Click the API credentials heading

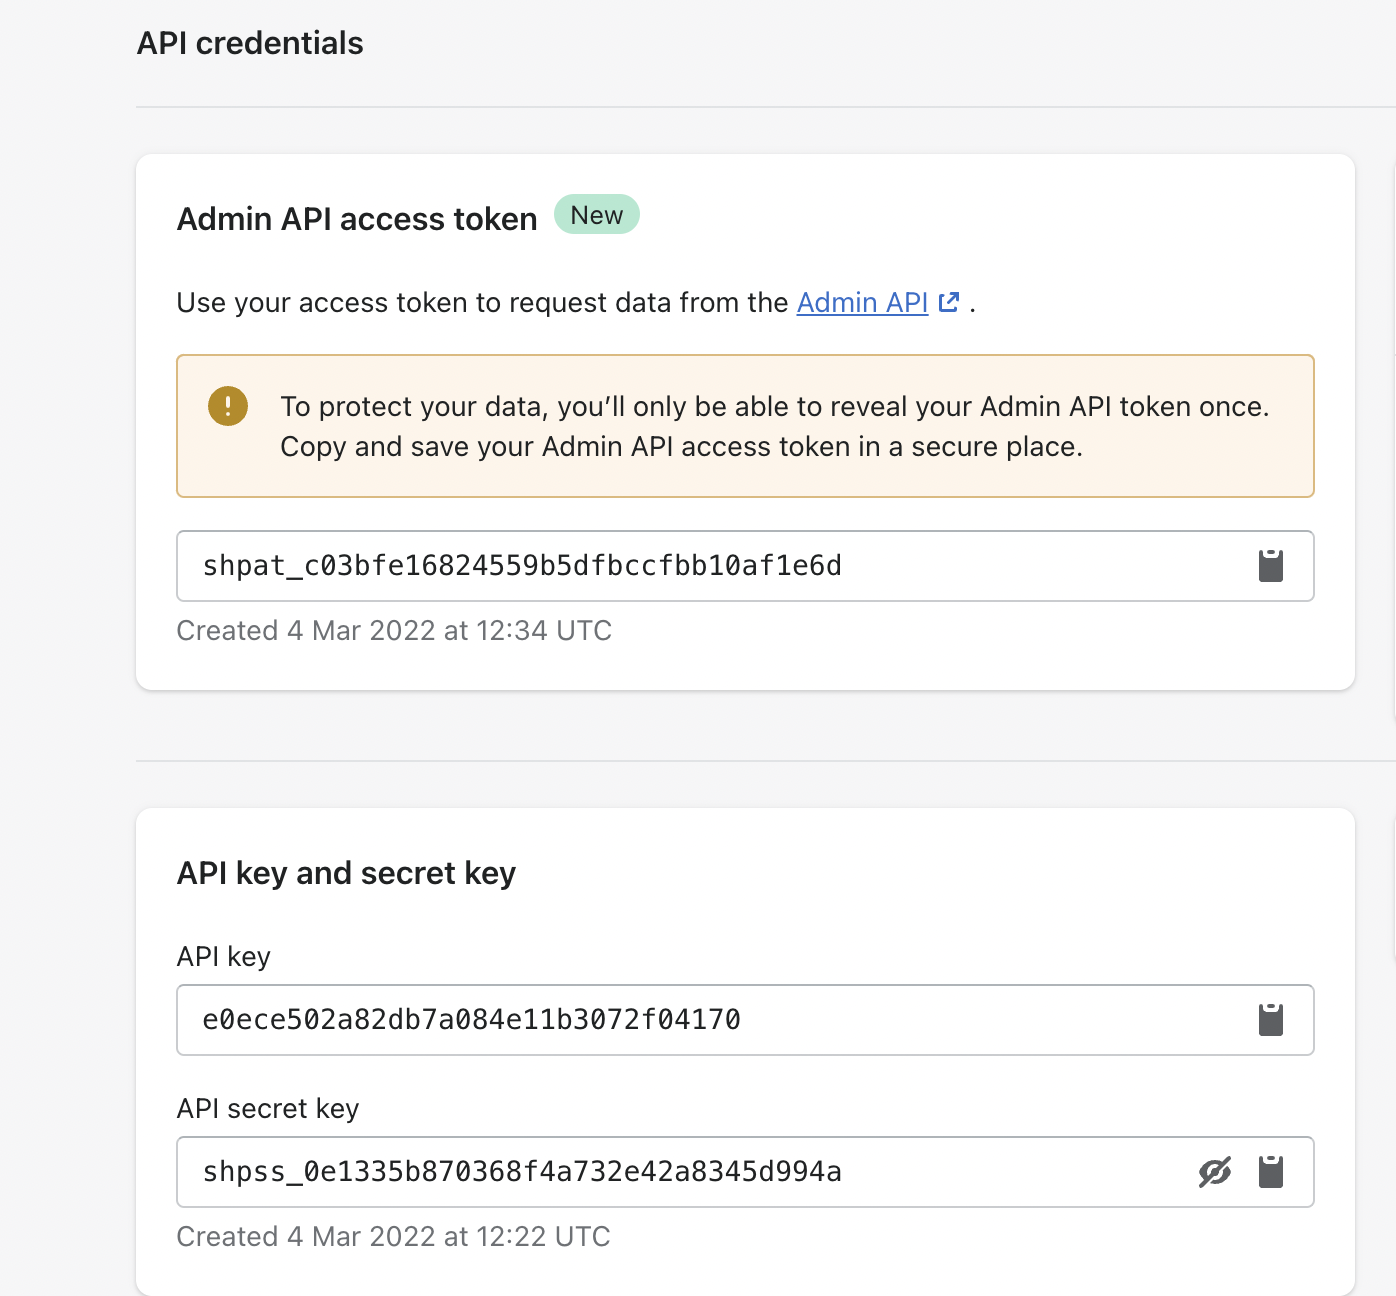[250, 43]
